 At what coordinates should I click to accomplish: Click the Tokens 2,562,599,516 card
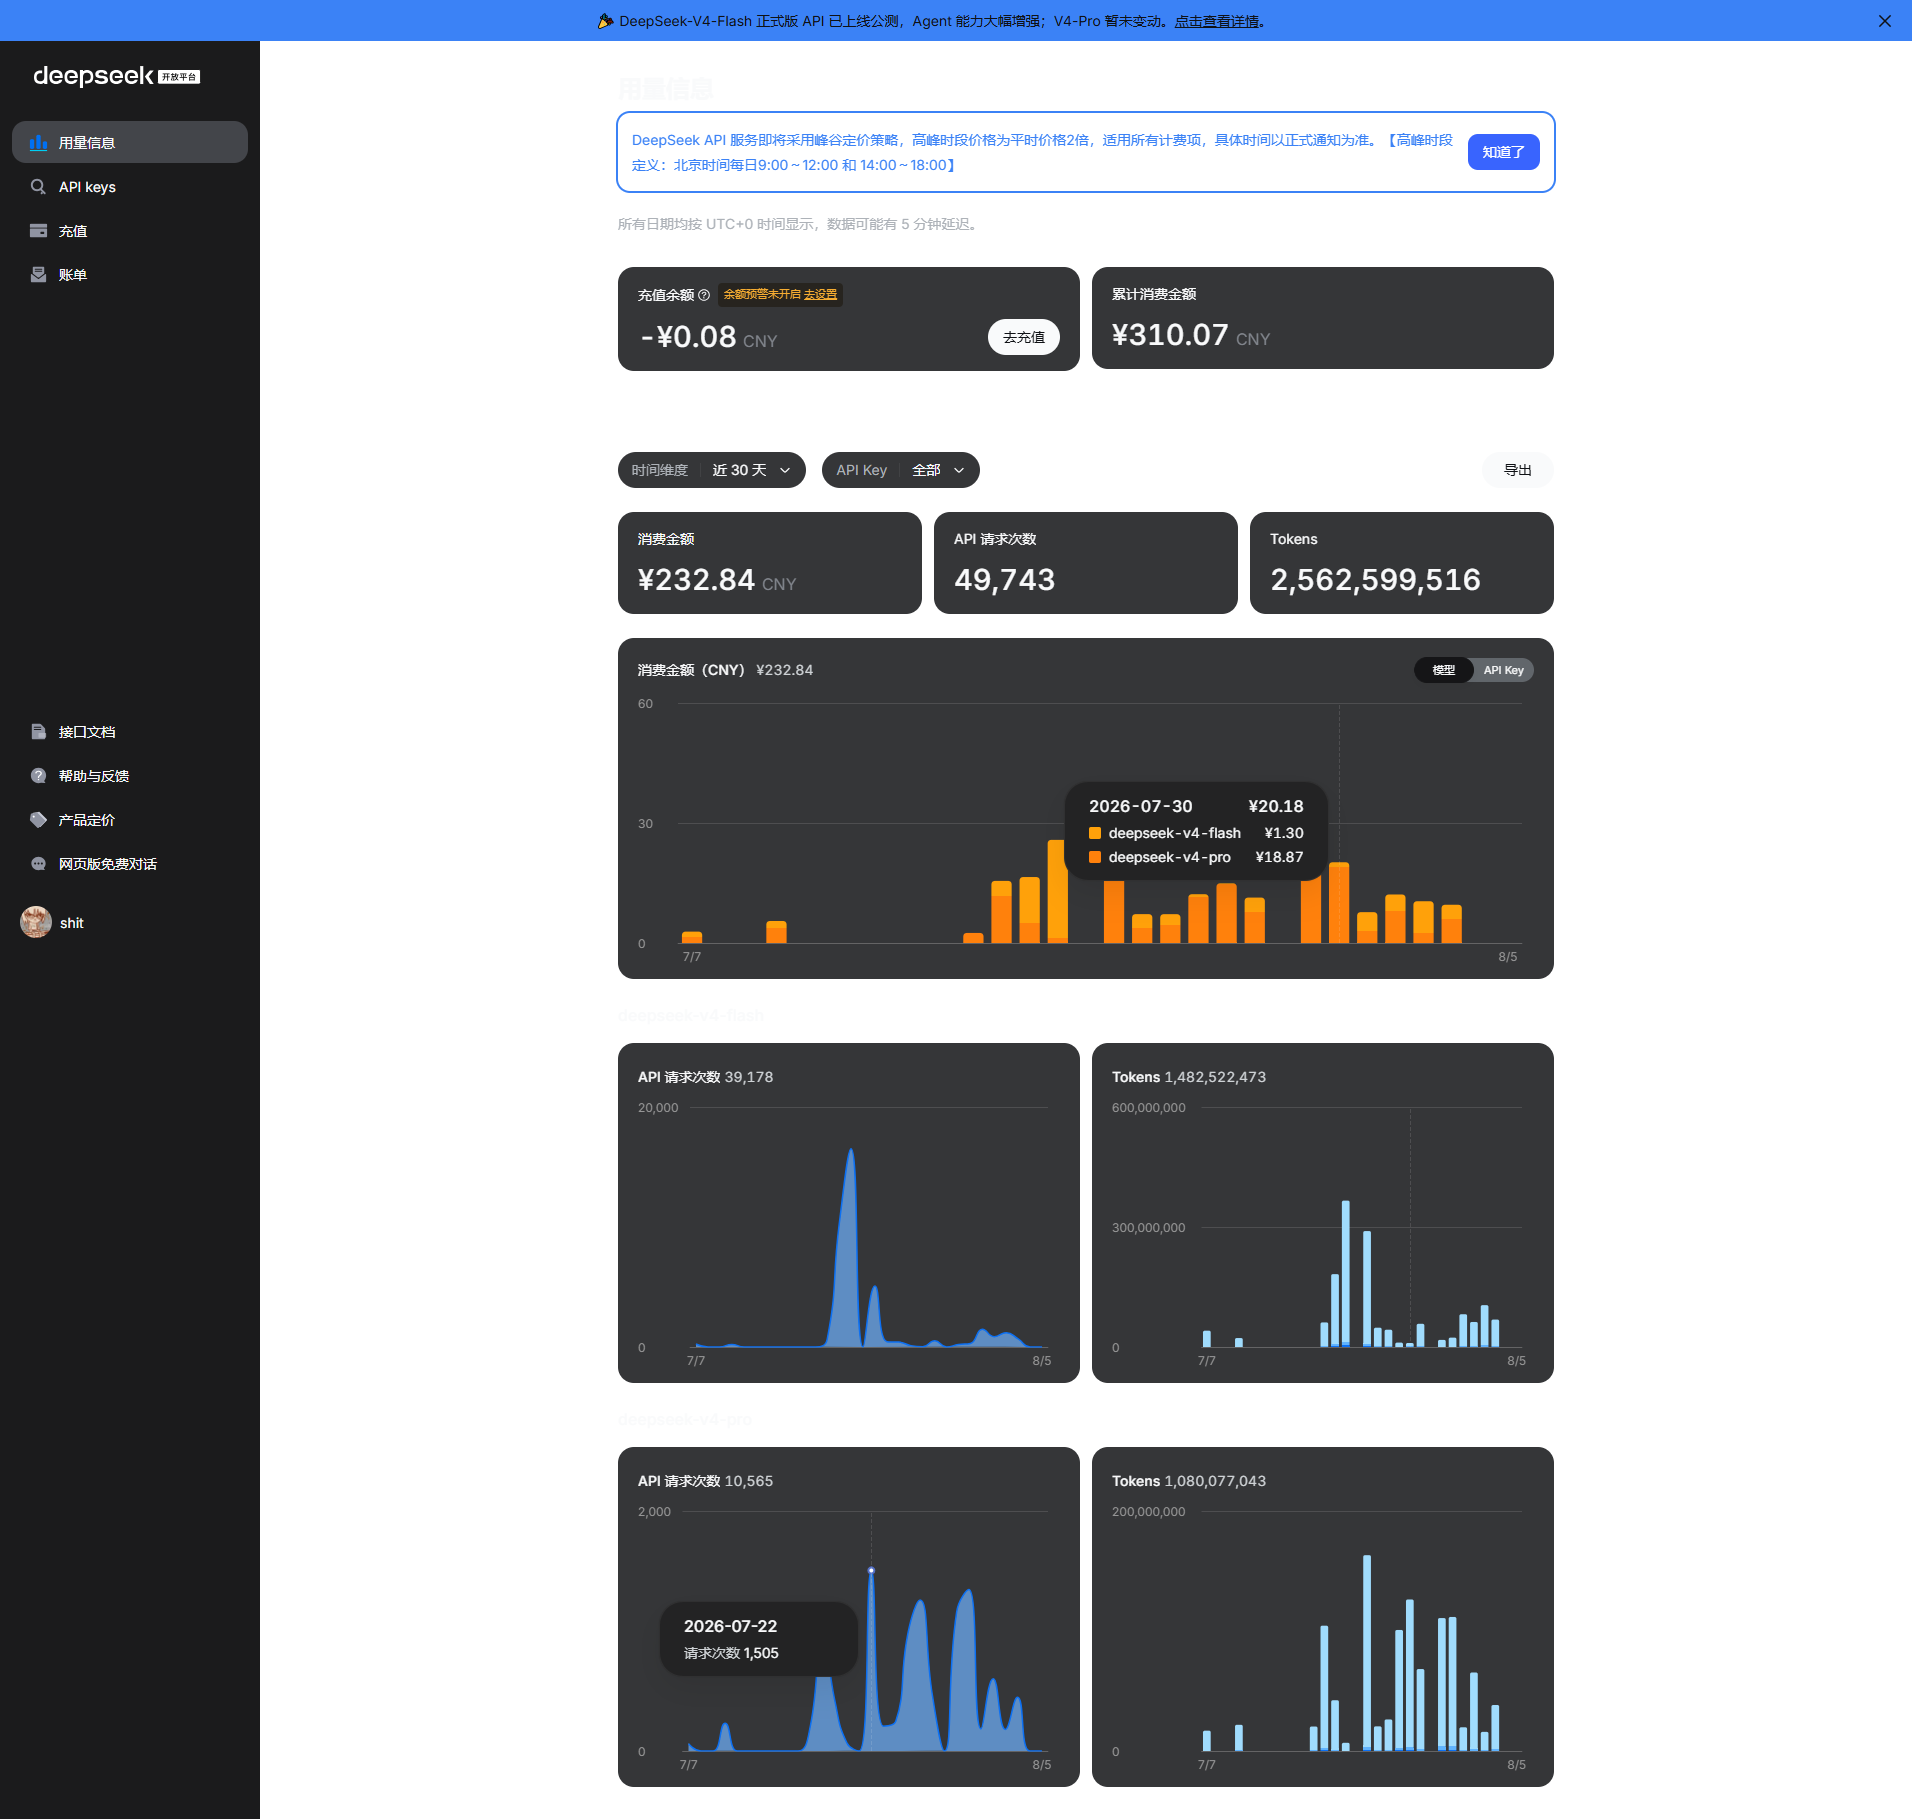[1402, 563]
